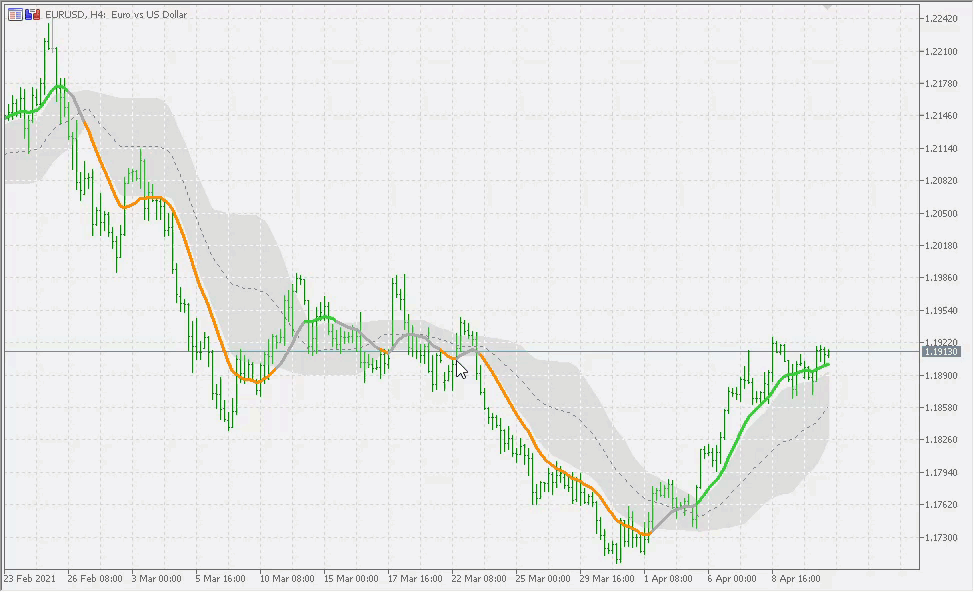Click the horizontal price line on the chart
The height and width of the screenshot is (592, 974).
click(462, 352)
